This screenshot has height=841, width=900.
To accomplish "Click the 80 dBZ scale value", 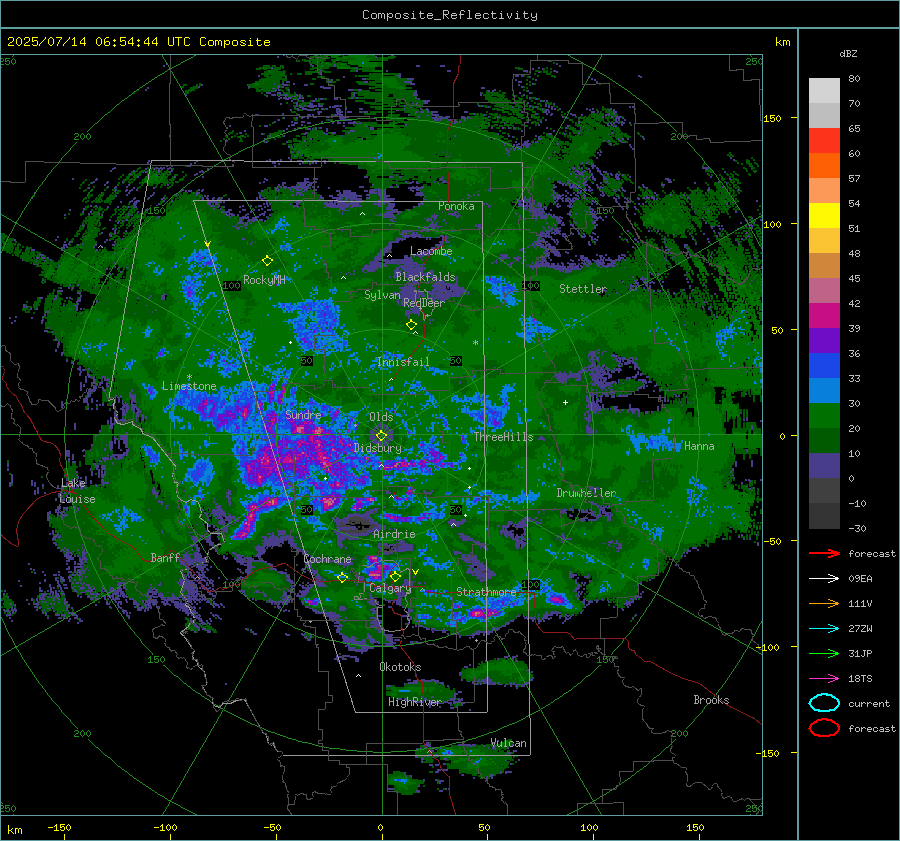I will click(854, 79).
